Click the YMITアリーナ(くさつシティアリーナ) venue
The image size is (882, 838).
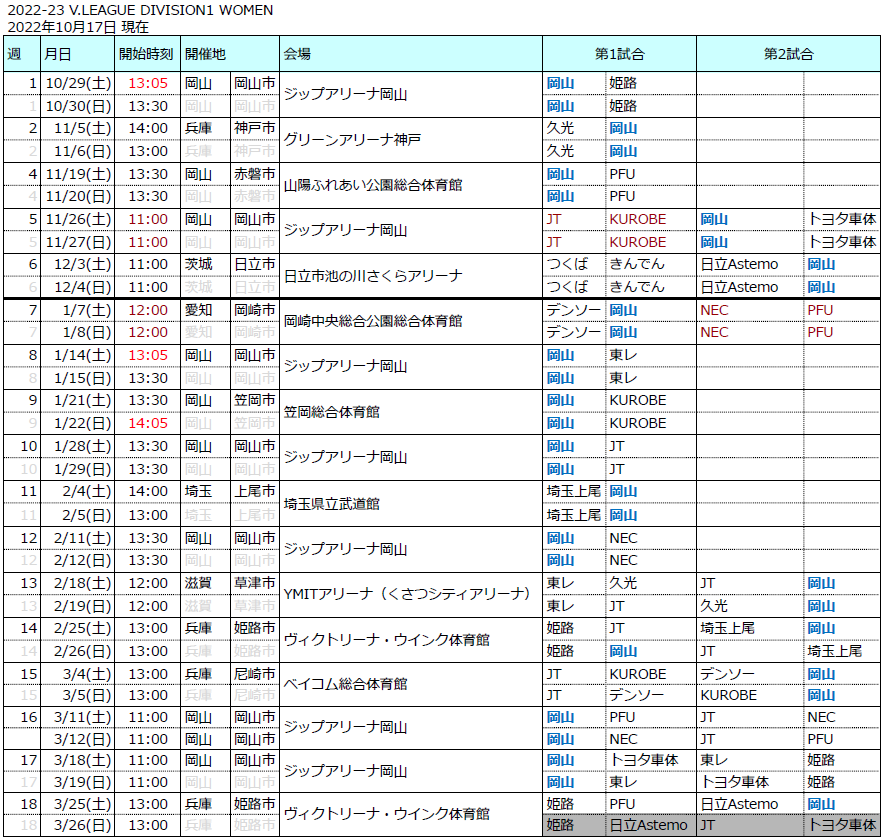tap(407, 594)
